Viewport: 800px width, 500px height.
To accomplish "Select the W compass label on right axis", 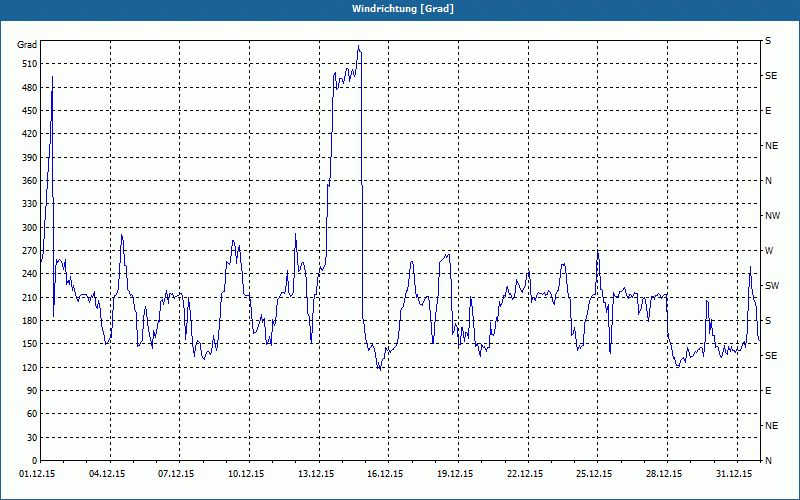I will click(769, 251).
